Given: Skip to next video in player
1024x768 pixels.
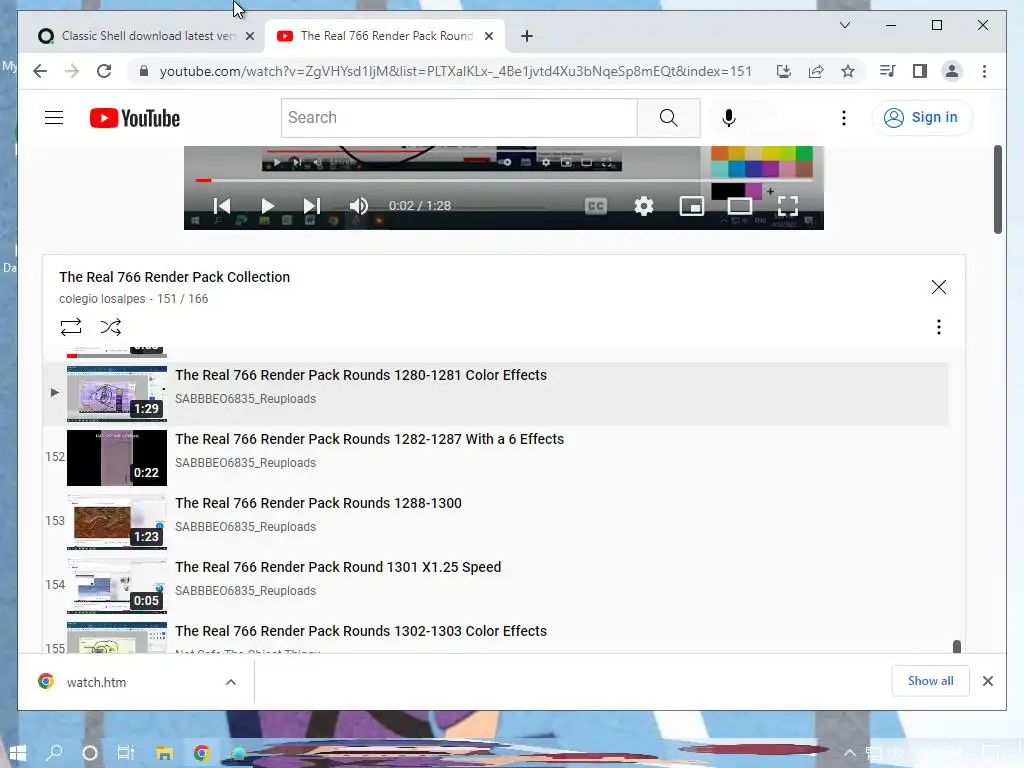Looking at the screenshot, I should point(312,206).
